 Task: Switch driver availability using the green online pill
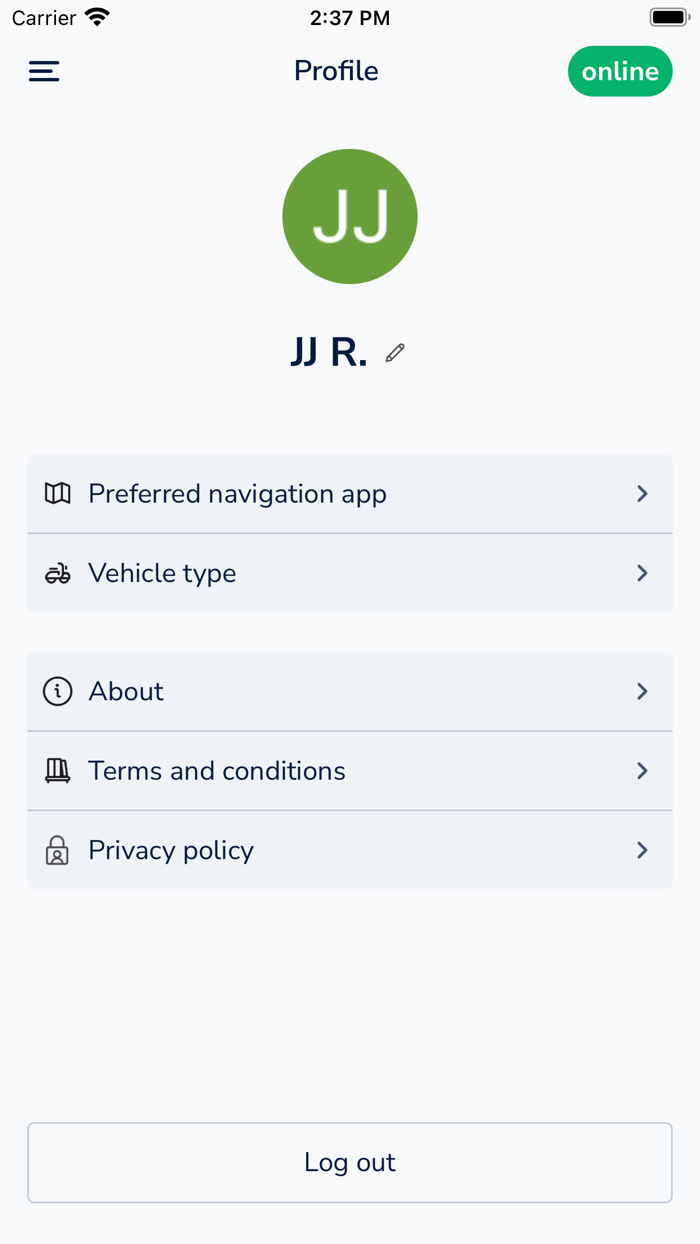(x=620, y=71)
